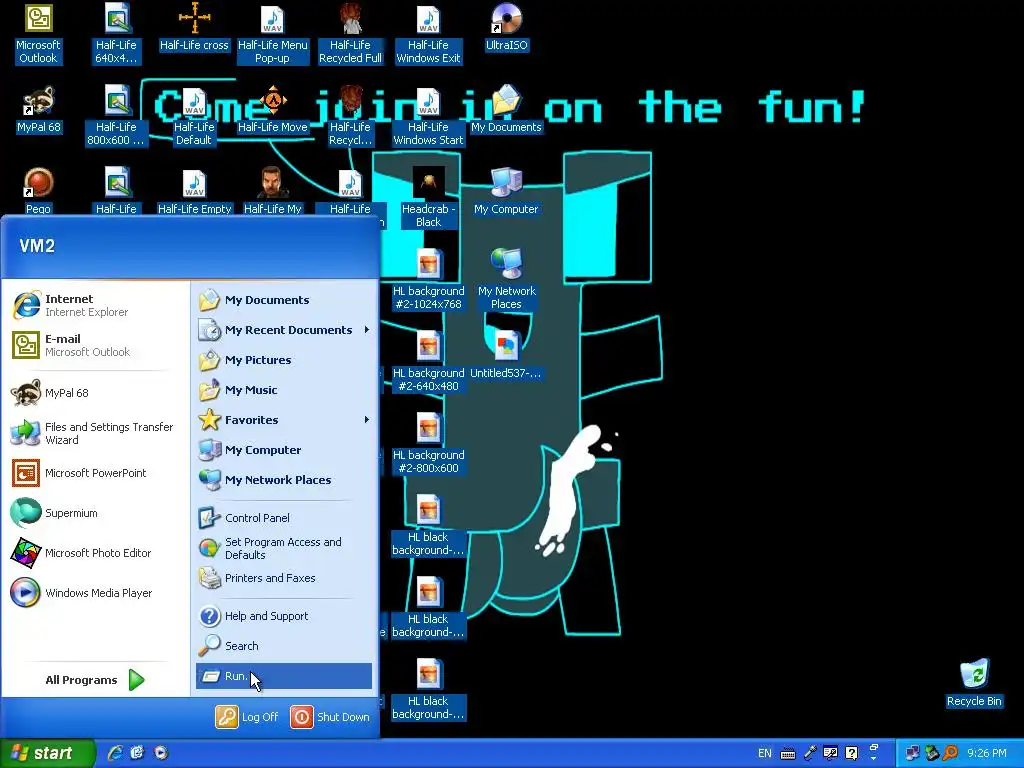Select HL background #2-1024x768 image file
Image resolution: width=1024 pixels, height=768 pixels.
point(428,280)
